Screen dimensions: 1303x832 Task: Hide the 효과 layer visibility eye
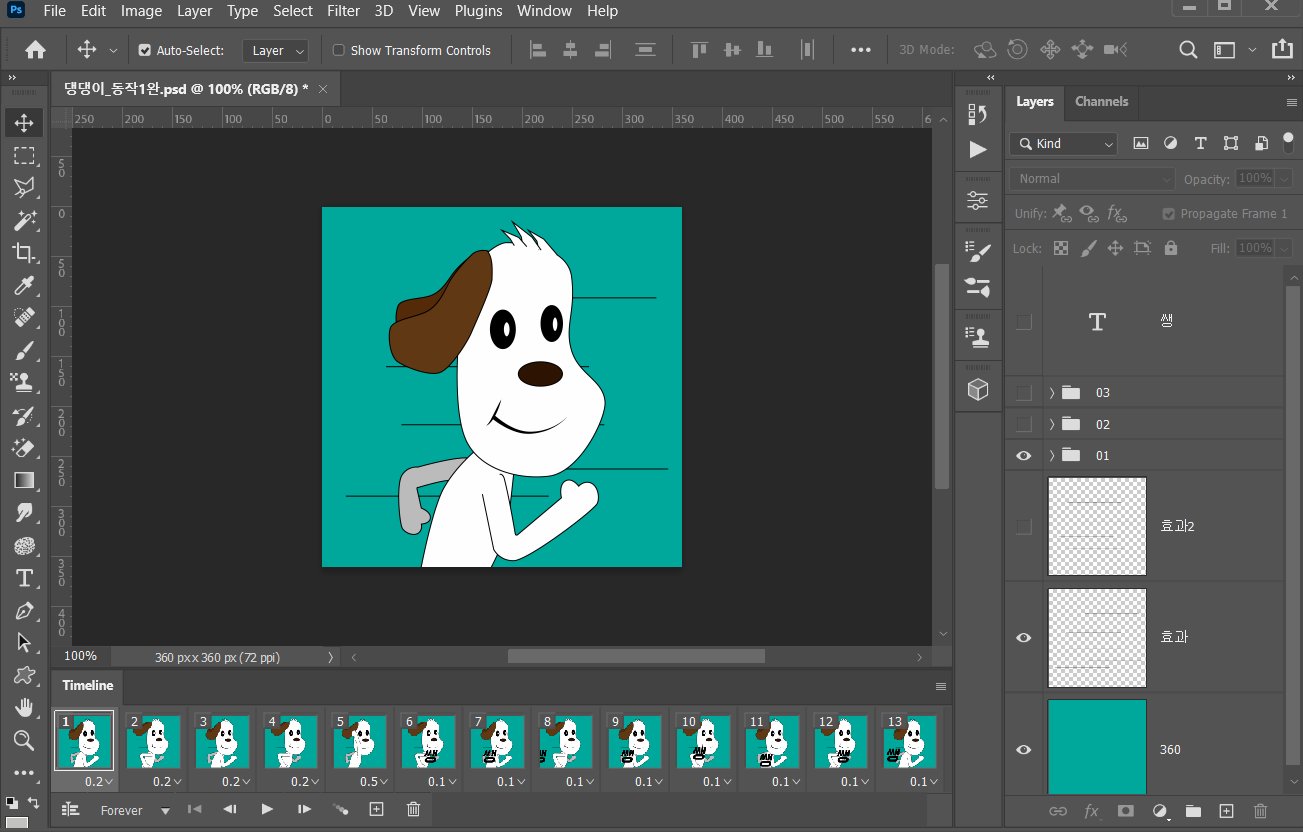(x=1023, y=637)
